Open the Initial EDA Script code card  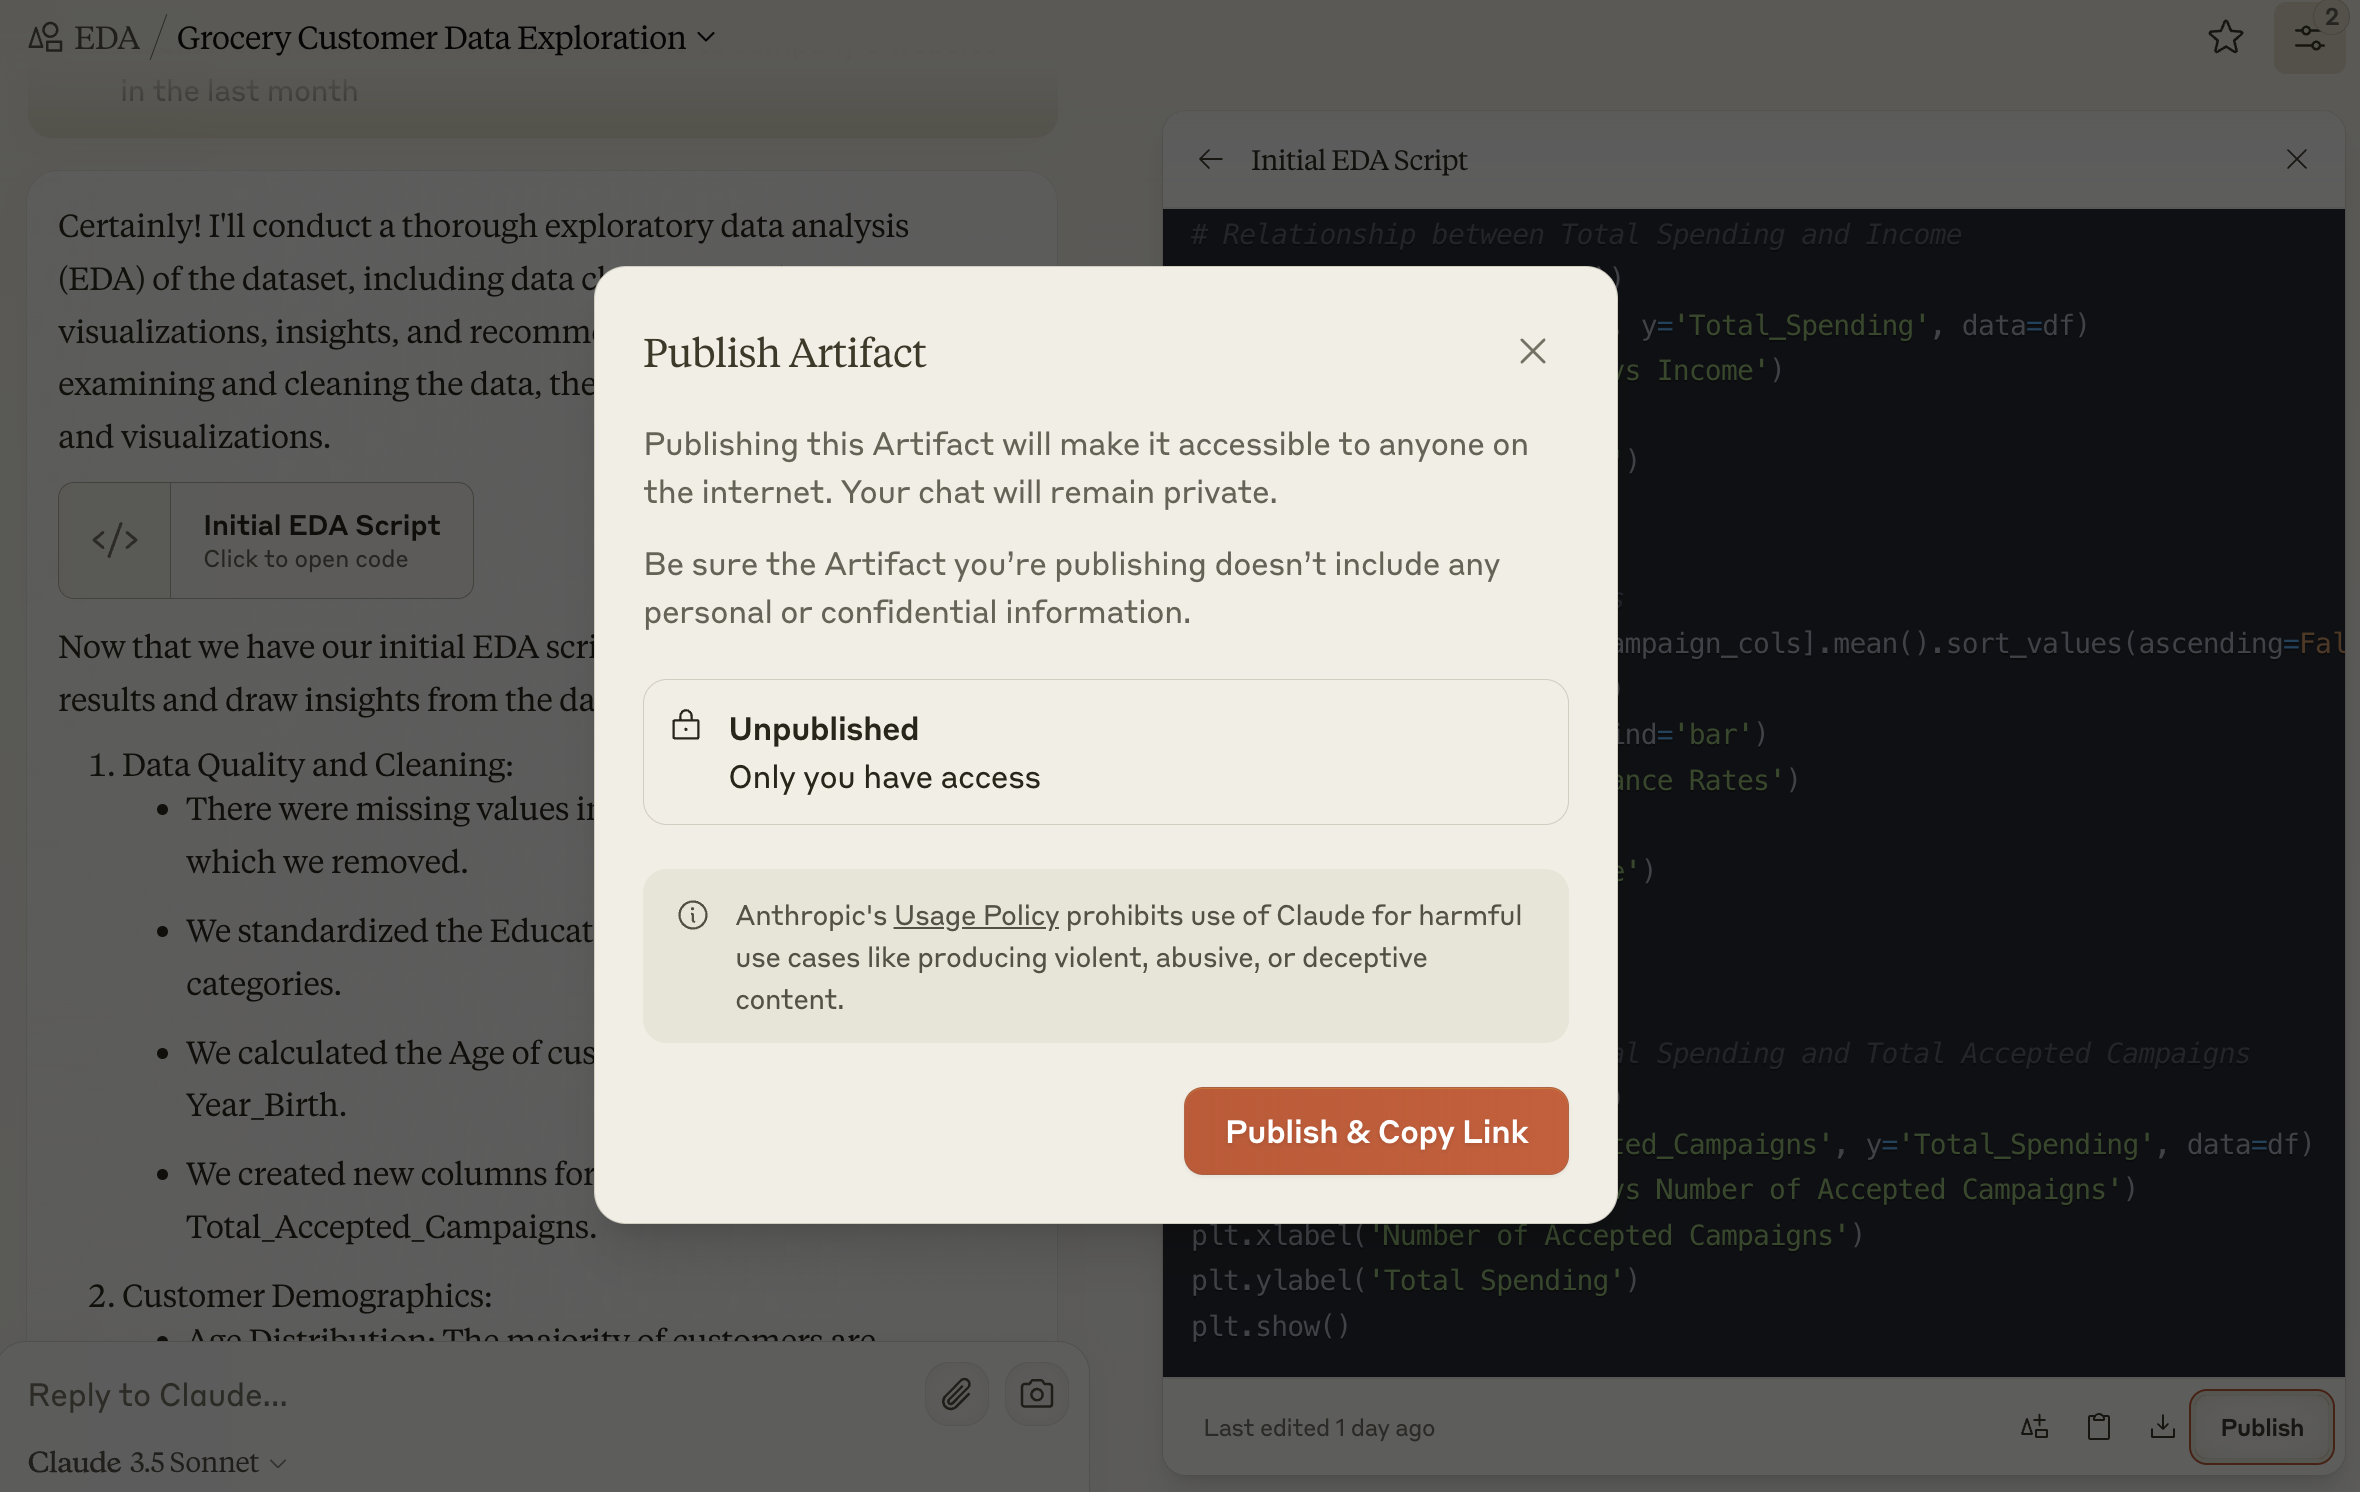pos(266,541)
